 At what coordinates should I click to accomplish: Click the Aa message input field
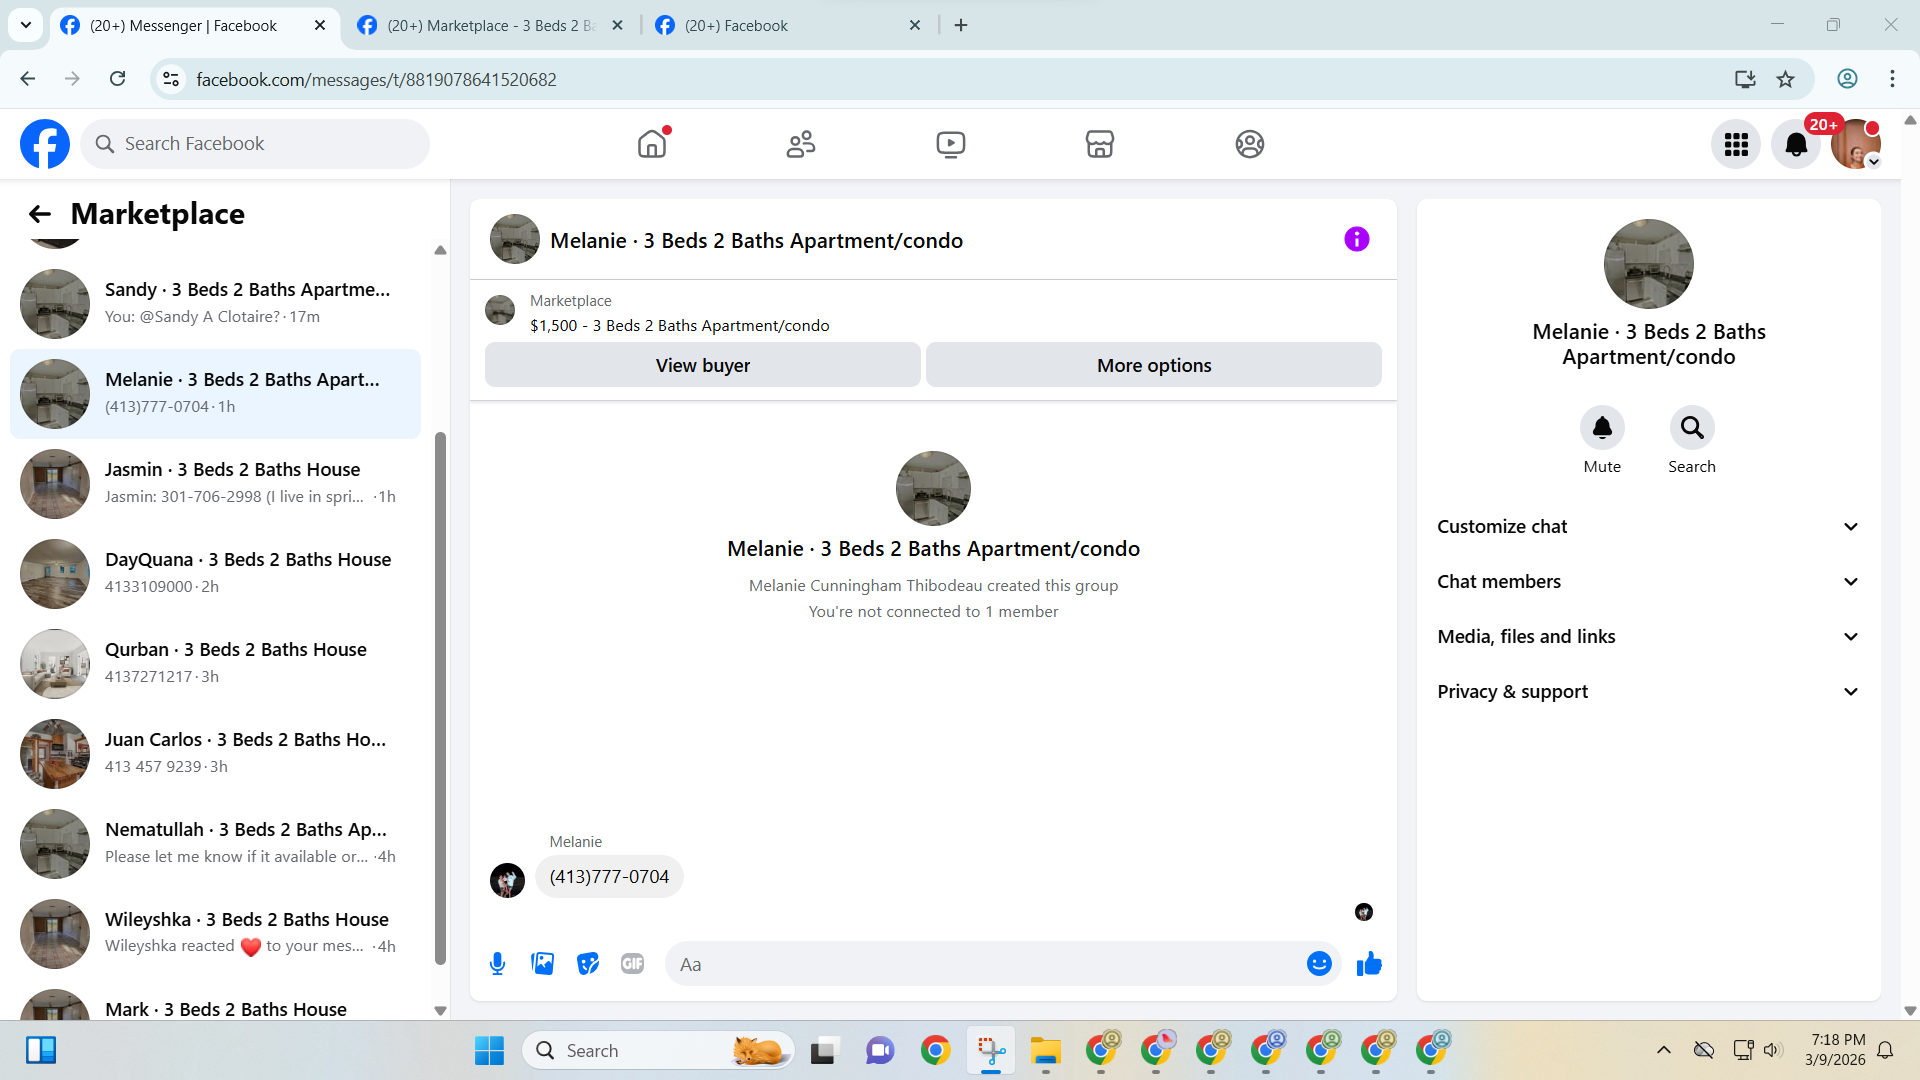985,964
